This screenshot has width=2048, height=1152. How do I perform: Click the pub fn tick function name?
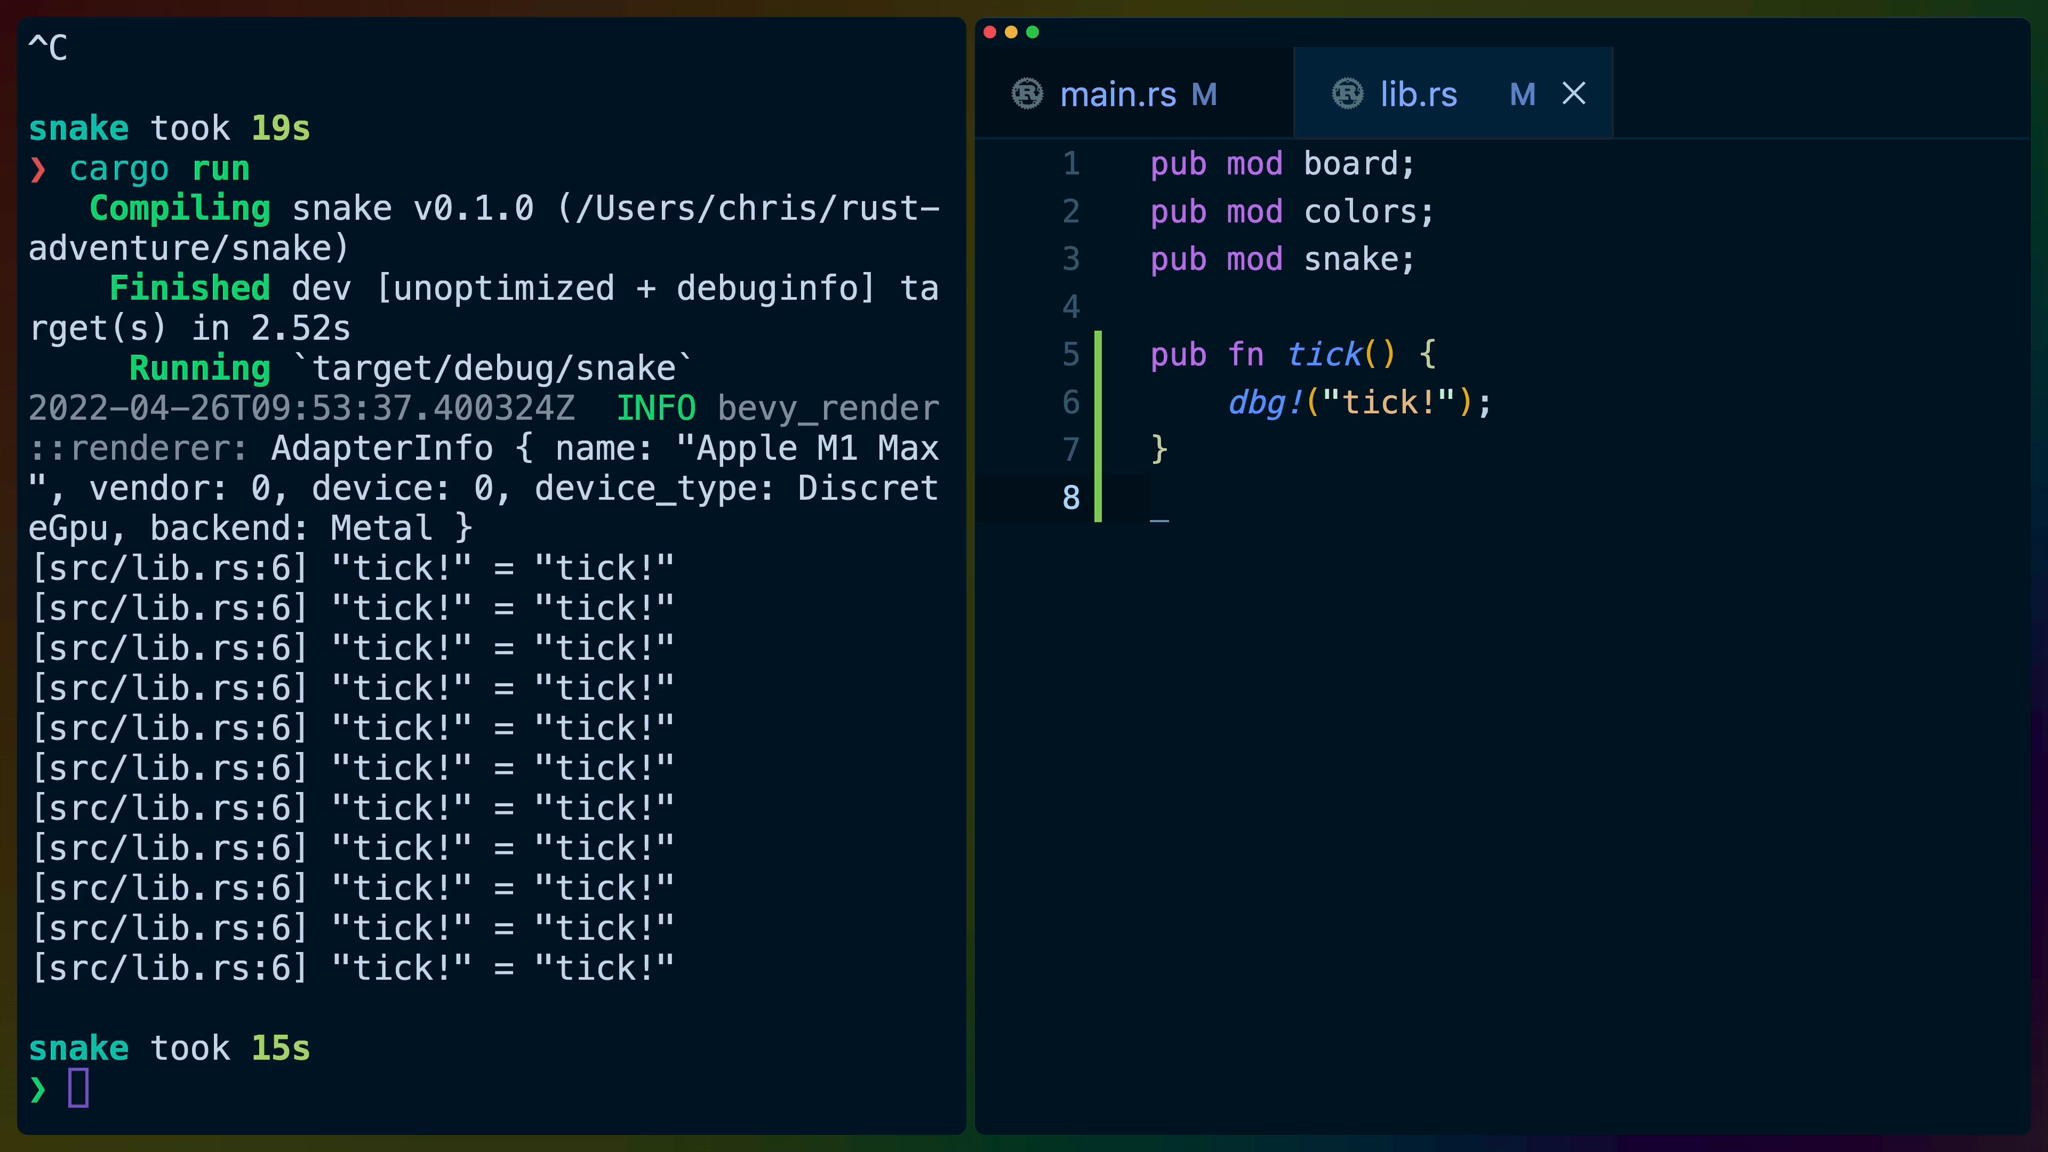click(1323, 354)
